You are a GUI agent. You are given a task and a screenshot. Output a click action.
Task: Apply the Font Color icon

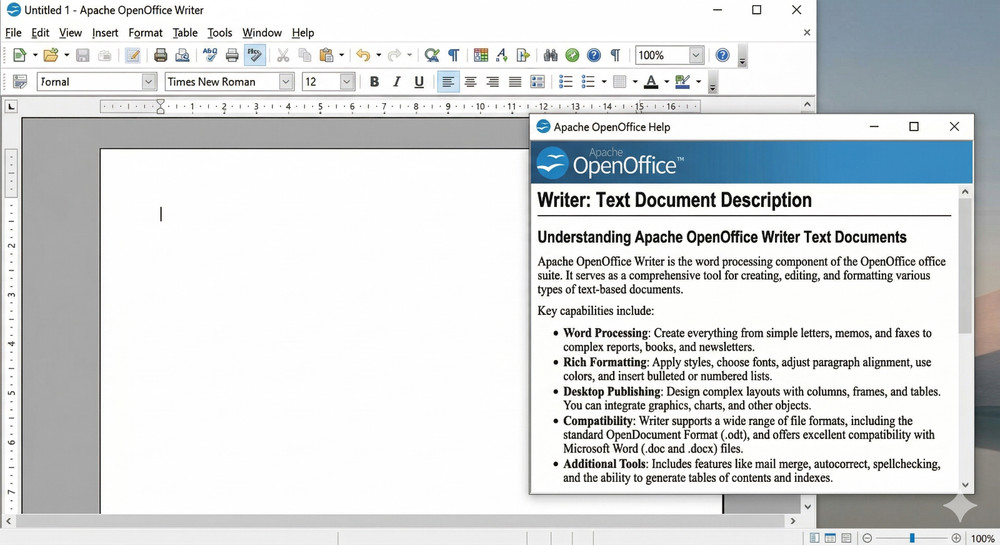click(651, 82)
